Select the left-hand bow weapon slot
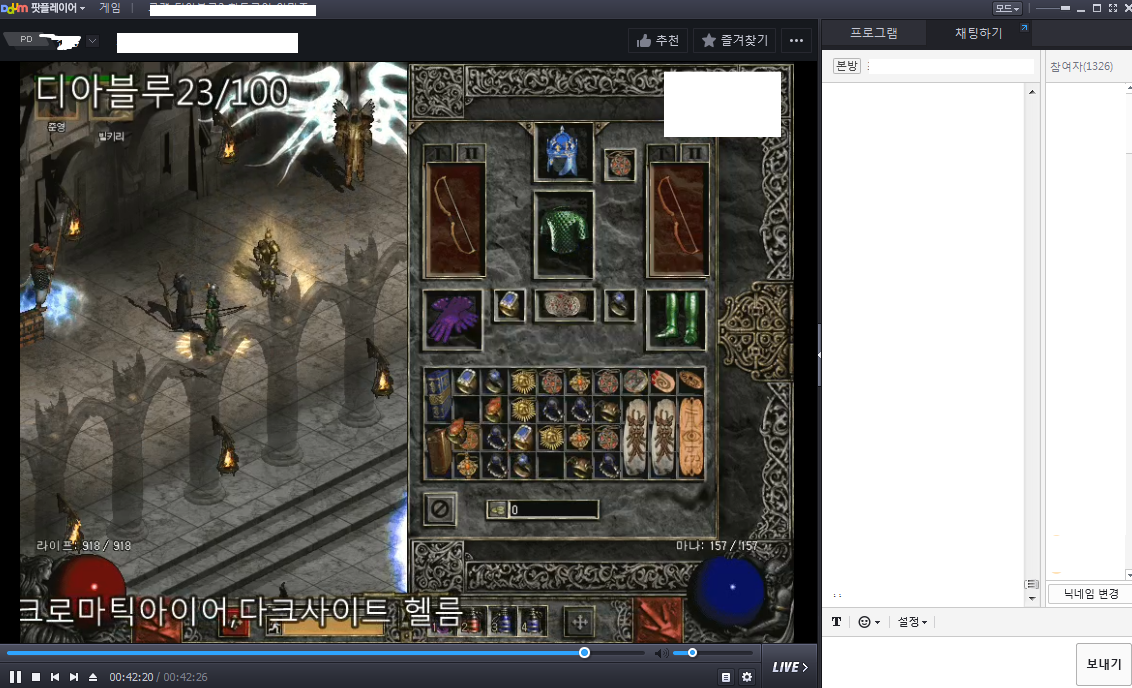Image resolution: width=1132 pixels, height=688 pixels. pos(454,220)
